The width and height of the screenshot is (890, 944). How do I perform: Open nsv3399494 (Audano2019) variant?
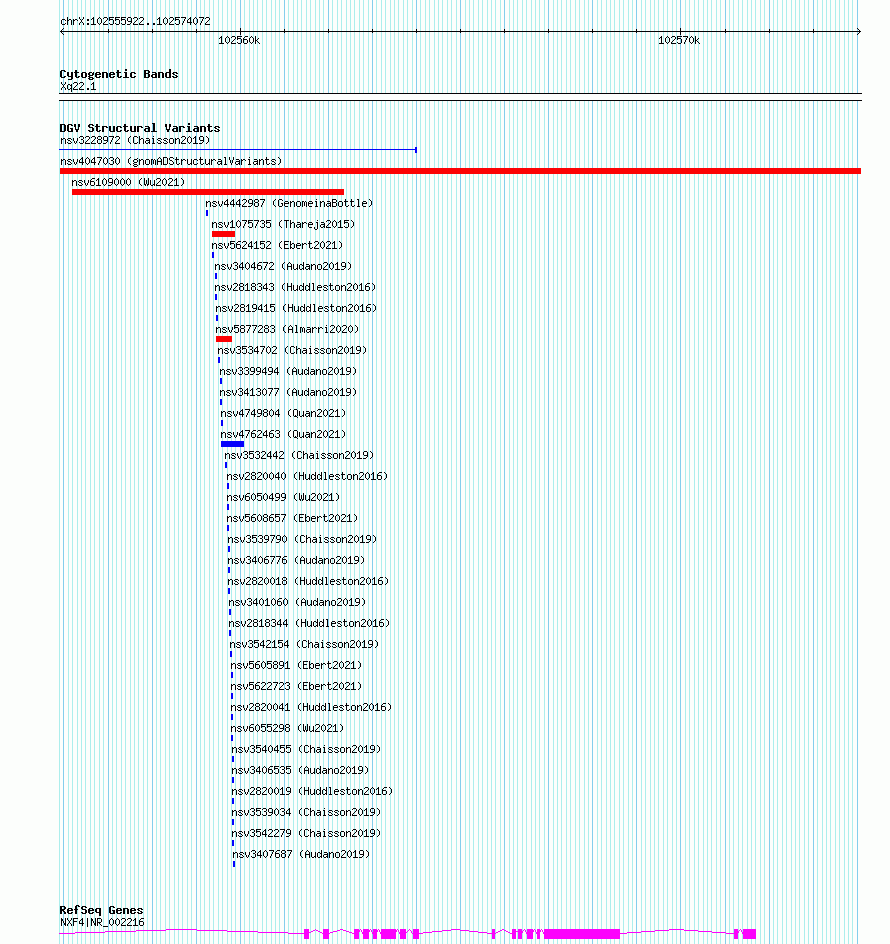click(288, 371)
